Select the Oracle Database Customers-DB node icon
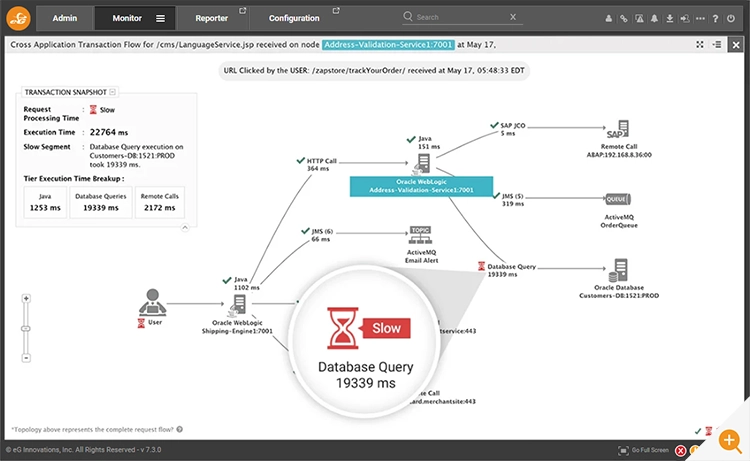Viewport: 750px width, 461px height. click(x=618, y=271)
